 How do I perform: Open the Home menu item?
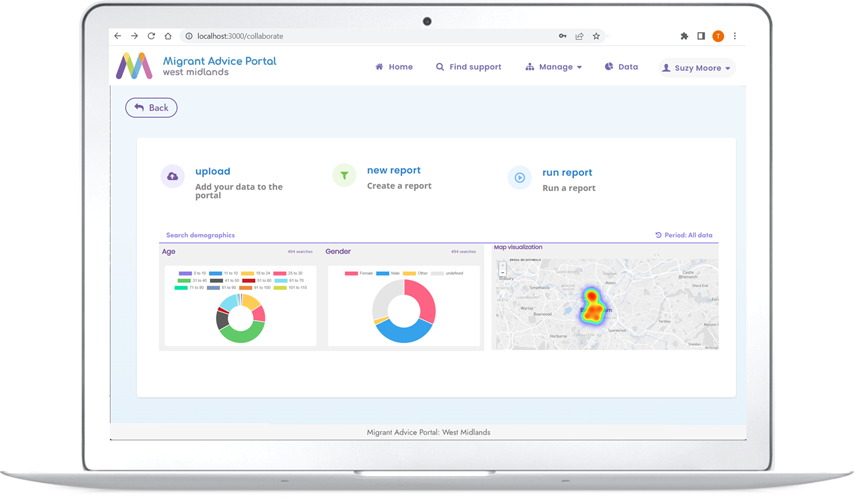click(x=394, y=66)
